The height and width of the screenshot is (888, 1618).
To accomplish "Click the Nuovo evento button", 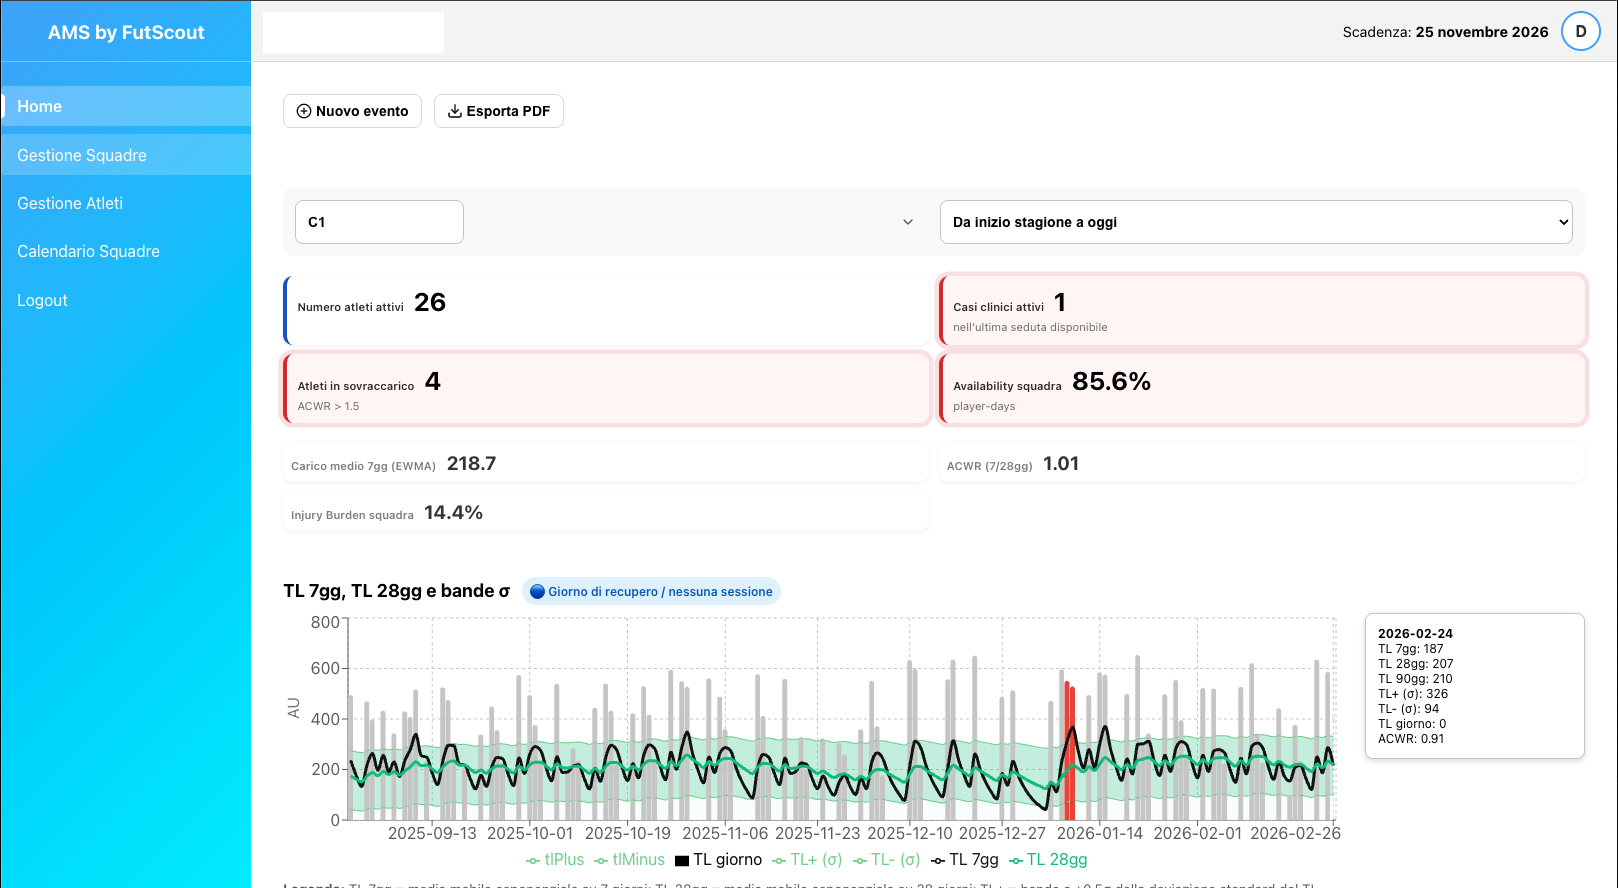I will click(352, 111).
